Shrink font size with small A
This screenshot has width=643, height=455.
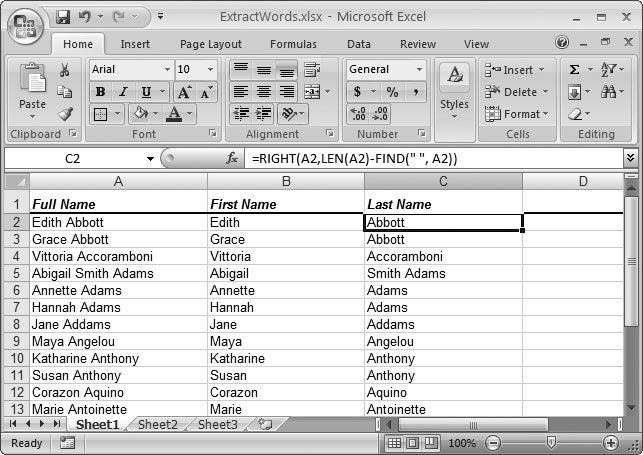206,92
